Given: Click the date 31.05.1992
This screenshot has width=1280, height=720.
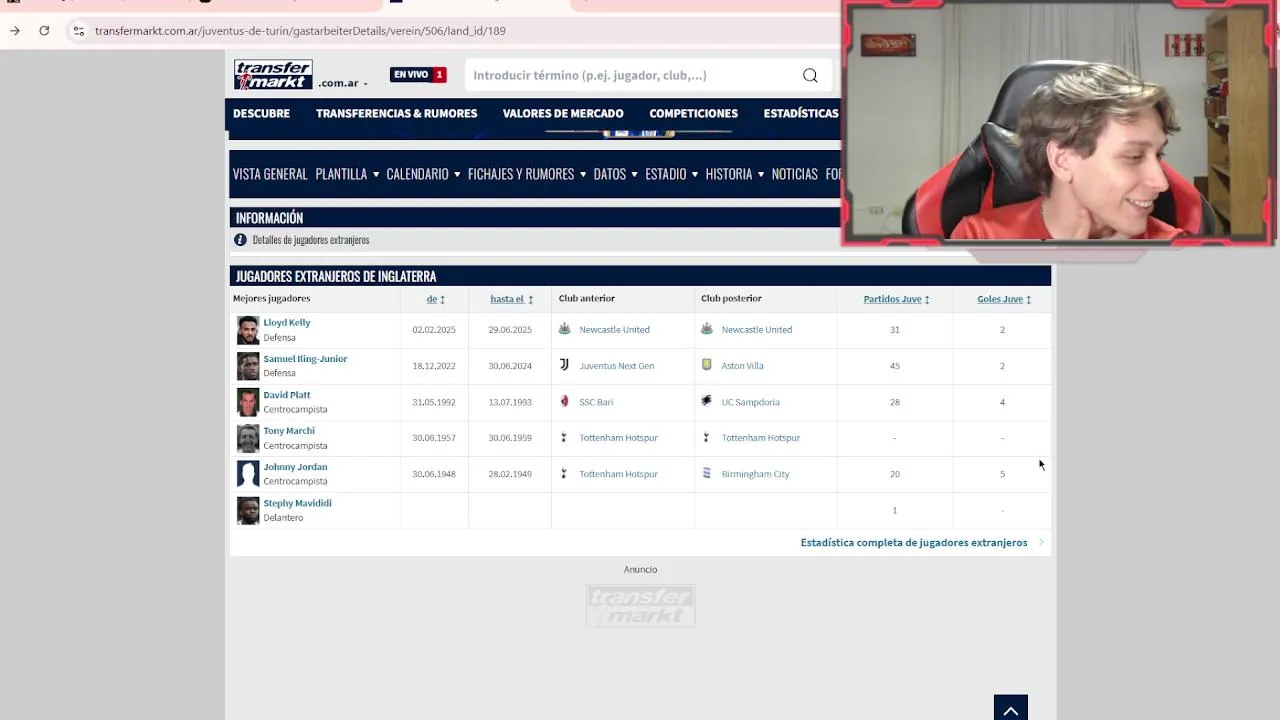Looking at the screenshot, I should pyautogui.click(x=434, y=402).
